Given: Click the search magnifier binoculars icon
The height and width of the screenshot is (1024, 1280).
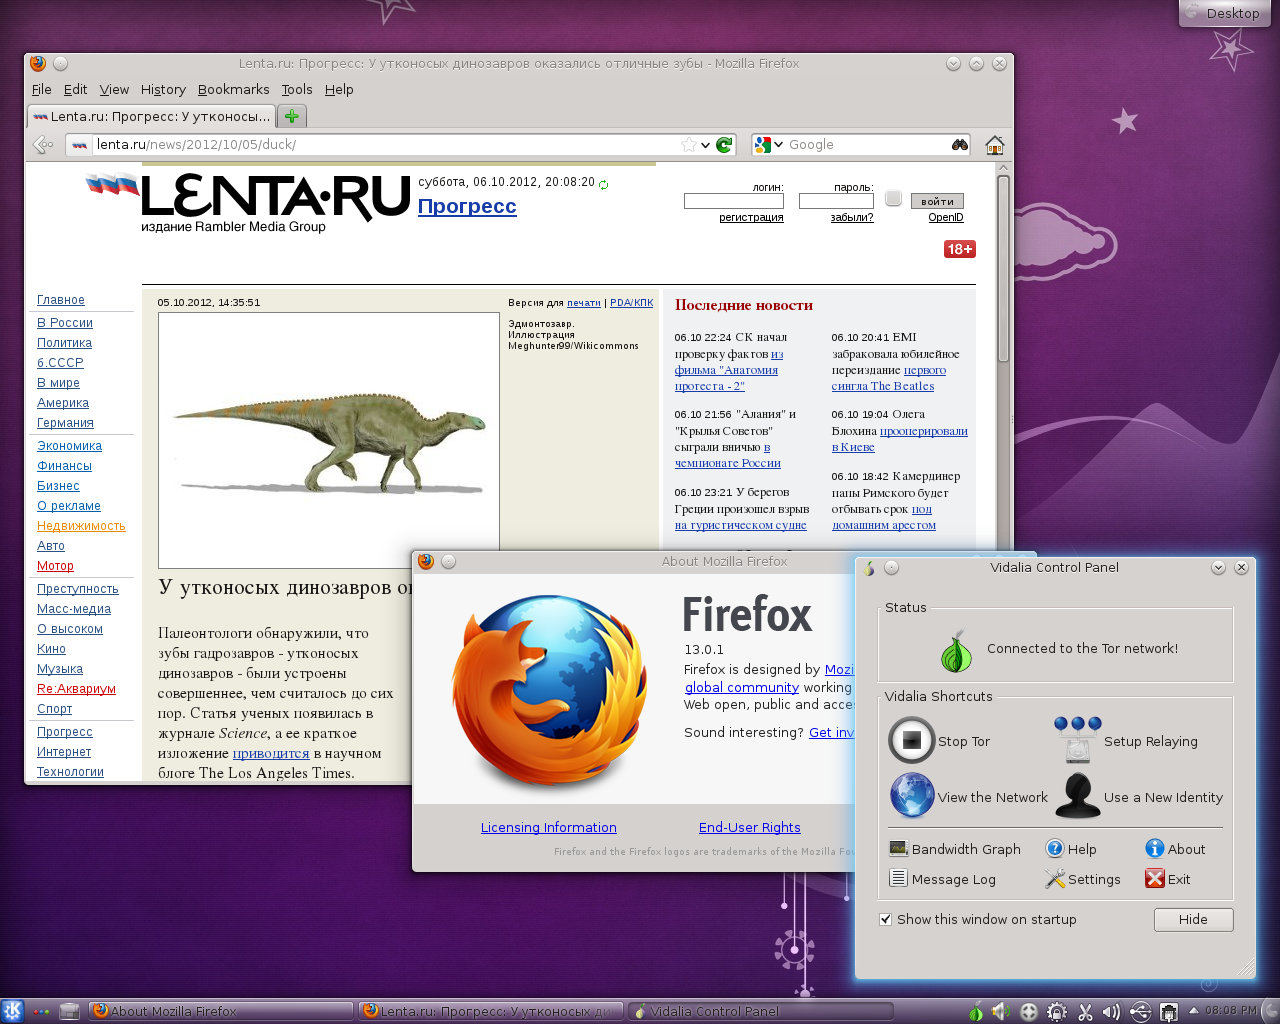Looking at the screenshot, I should [960, 145].
